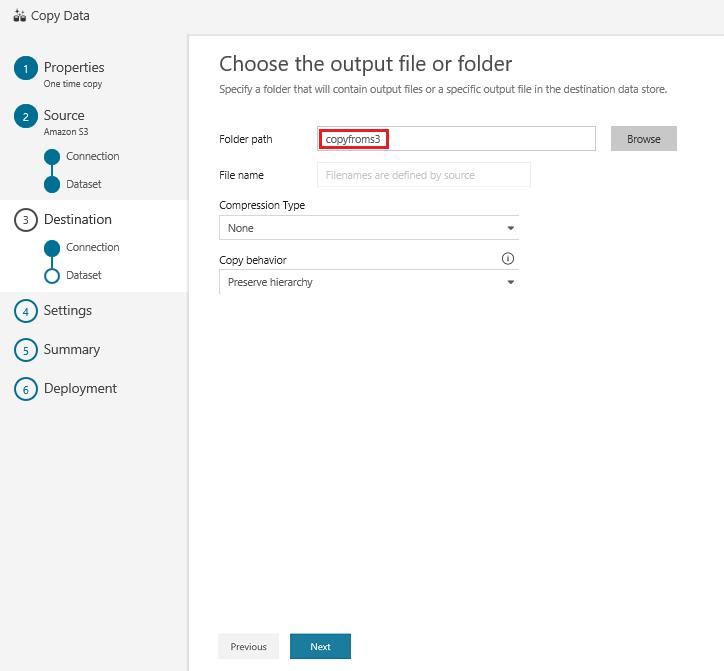Open the Summary step
The image size is (724, 671).
point(72,350)
